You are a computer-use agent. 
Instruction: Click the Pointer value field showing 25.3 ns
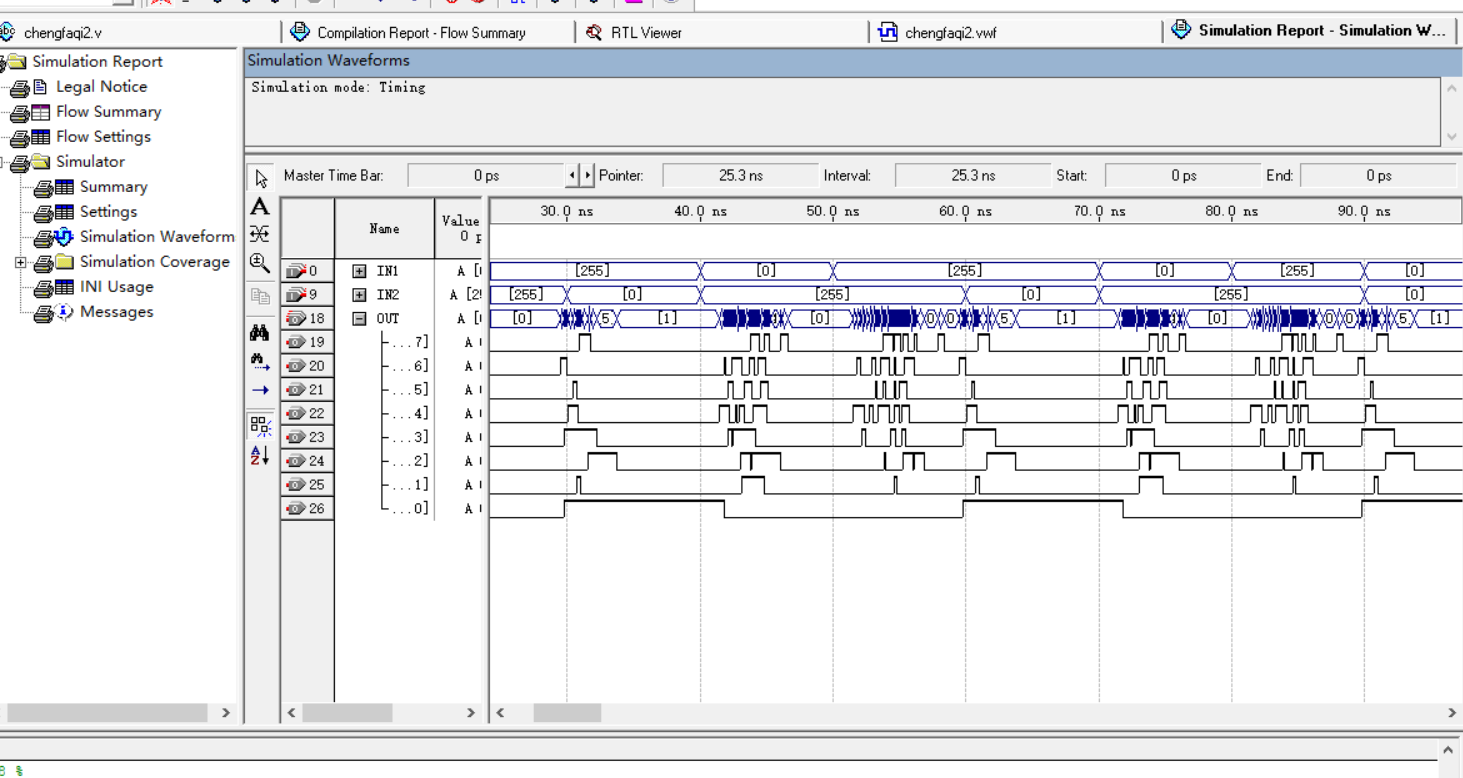740,176
